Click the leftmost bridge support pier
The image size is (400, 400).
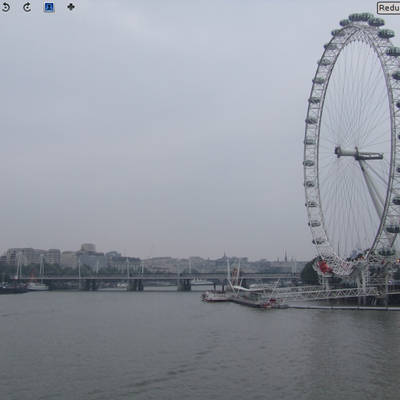click(x=89, y=285)
